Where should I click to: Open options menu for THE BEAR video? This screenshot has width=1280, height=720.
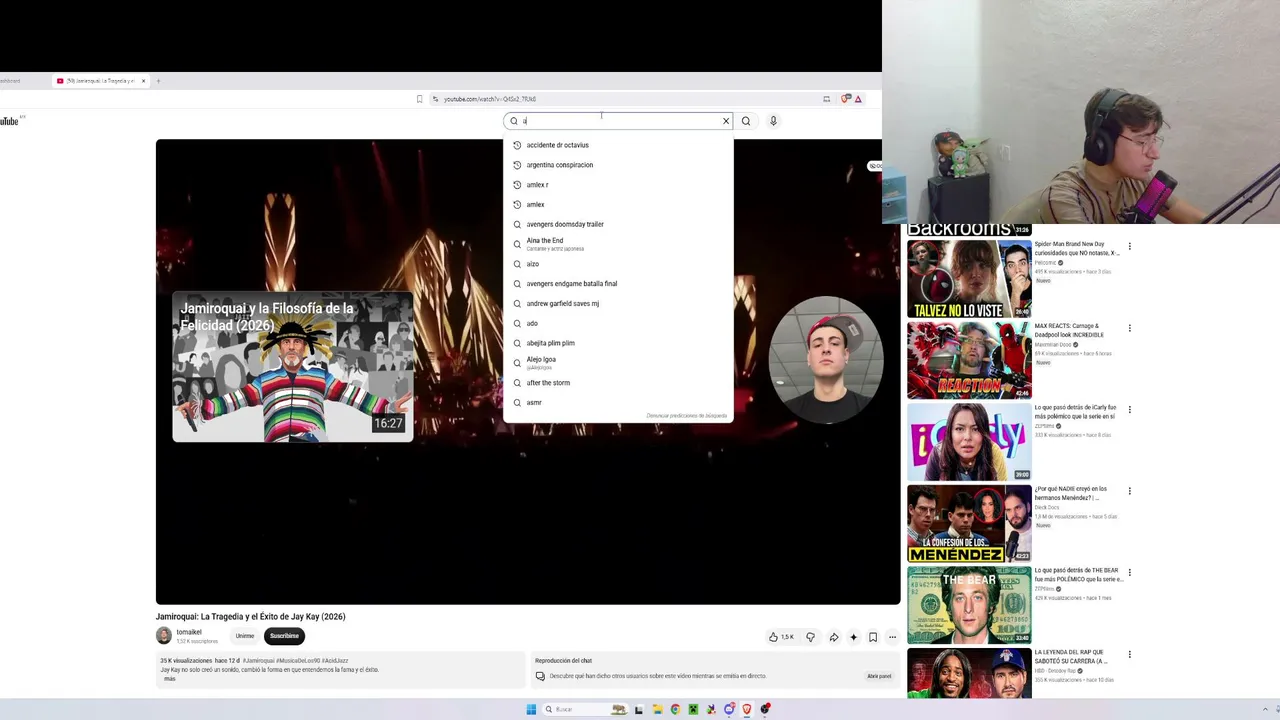(x=1130, y=573)
